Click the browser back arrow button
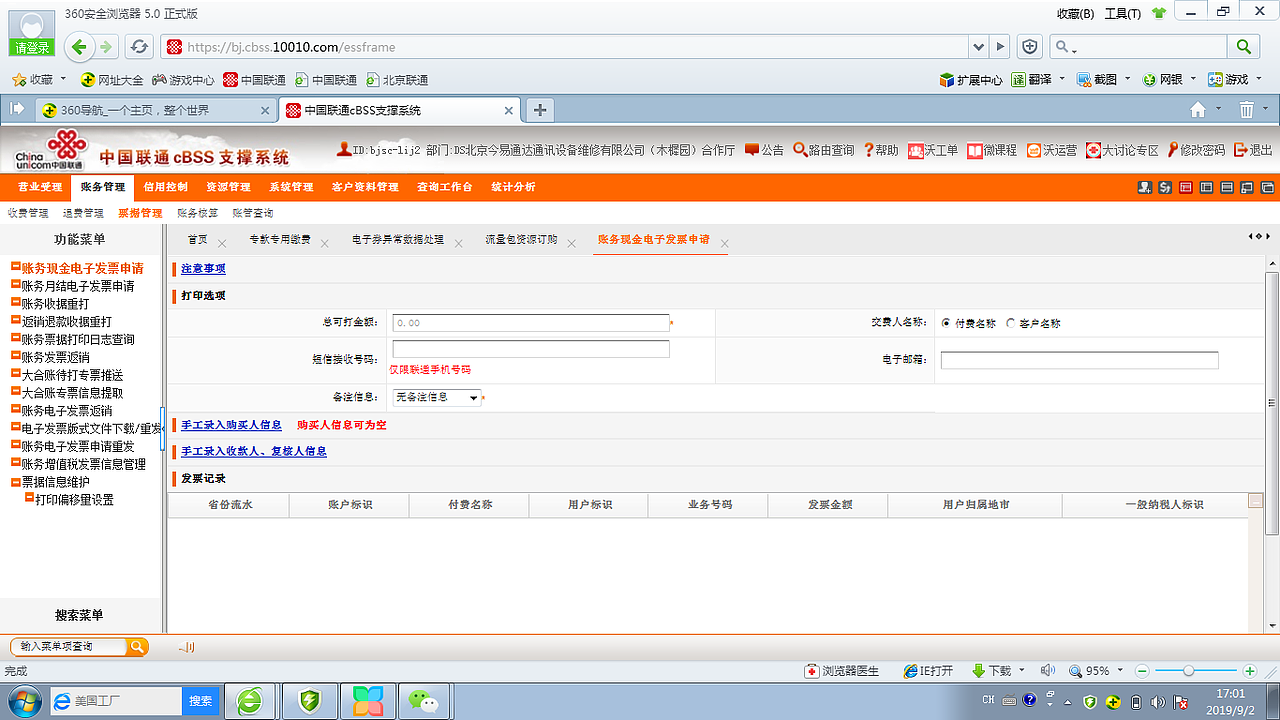This screenshot has width=1280, height=720. [x=79, y=46]
